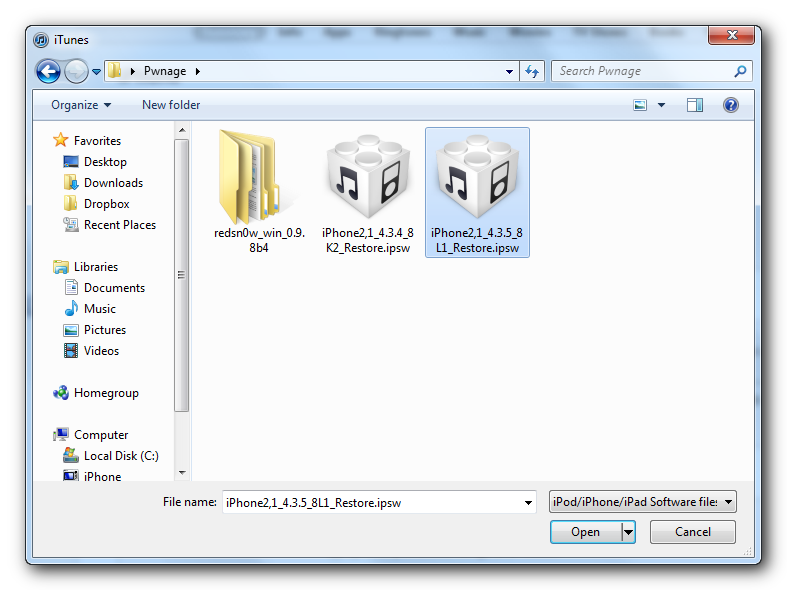The width and height of the screenshot is (787, 590).
Task: Click the Libraries icon
Action: 61,267
